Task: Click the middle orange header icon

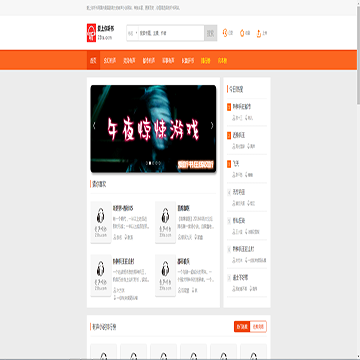Action: [242, 33]
